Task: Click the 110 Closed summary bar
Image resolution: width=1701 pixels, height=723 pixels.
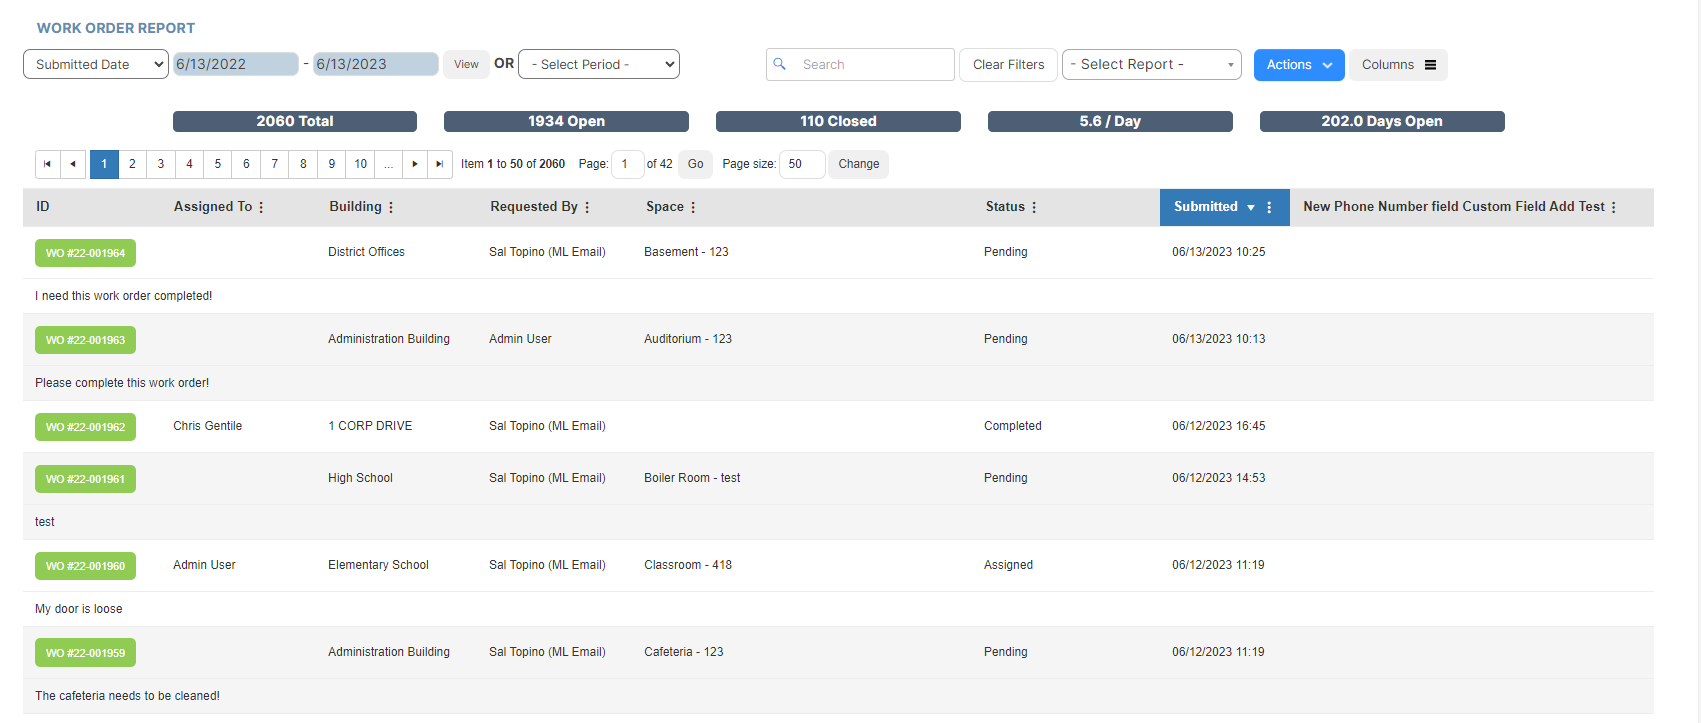Action: coord(838,121)
